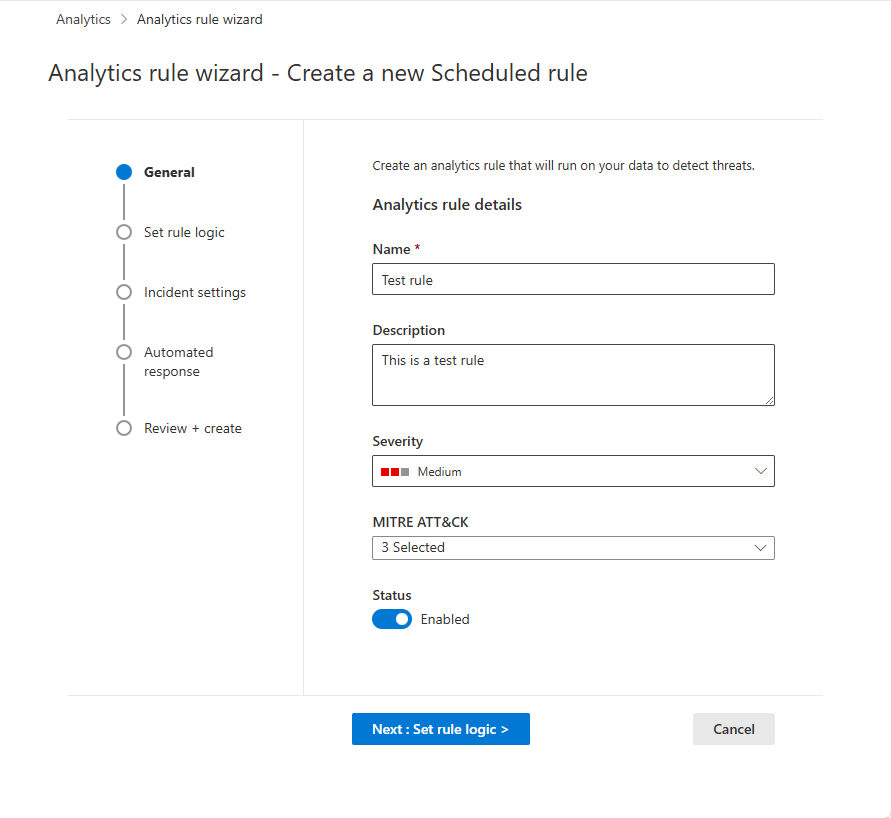
Task: Click the Cancel button
Action: click(x=733, y=728)
